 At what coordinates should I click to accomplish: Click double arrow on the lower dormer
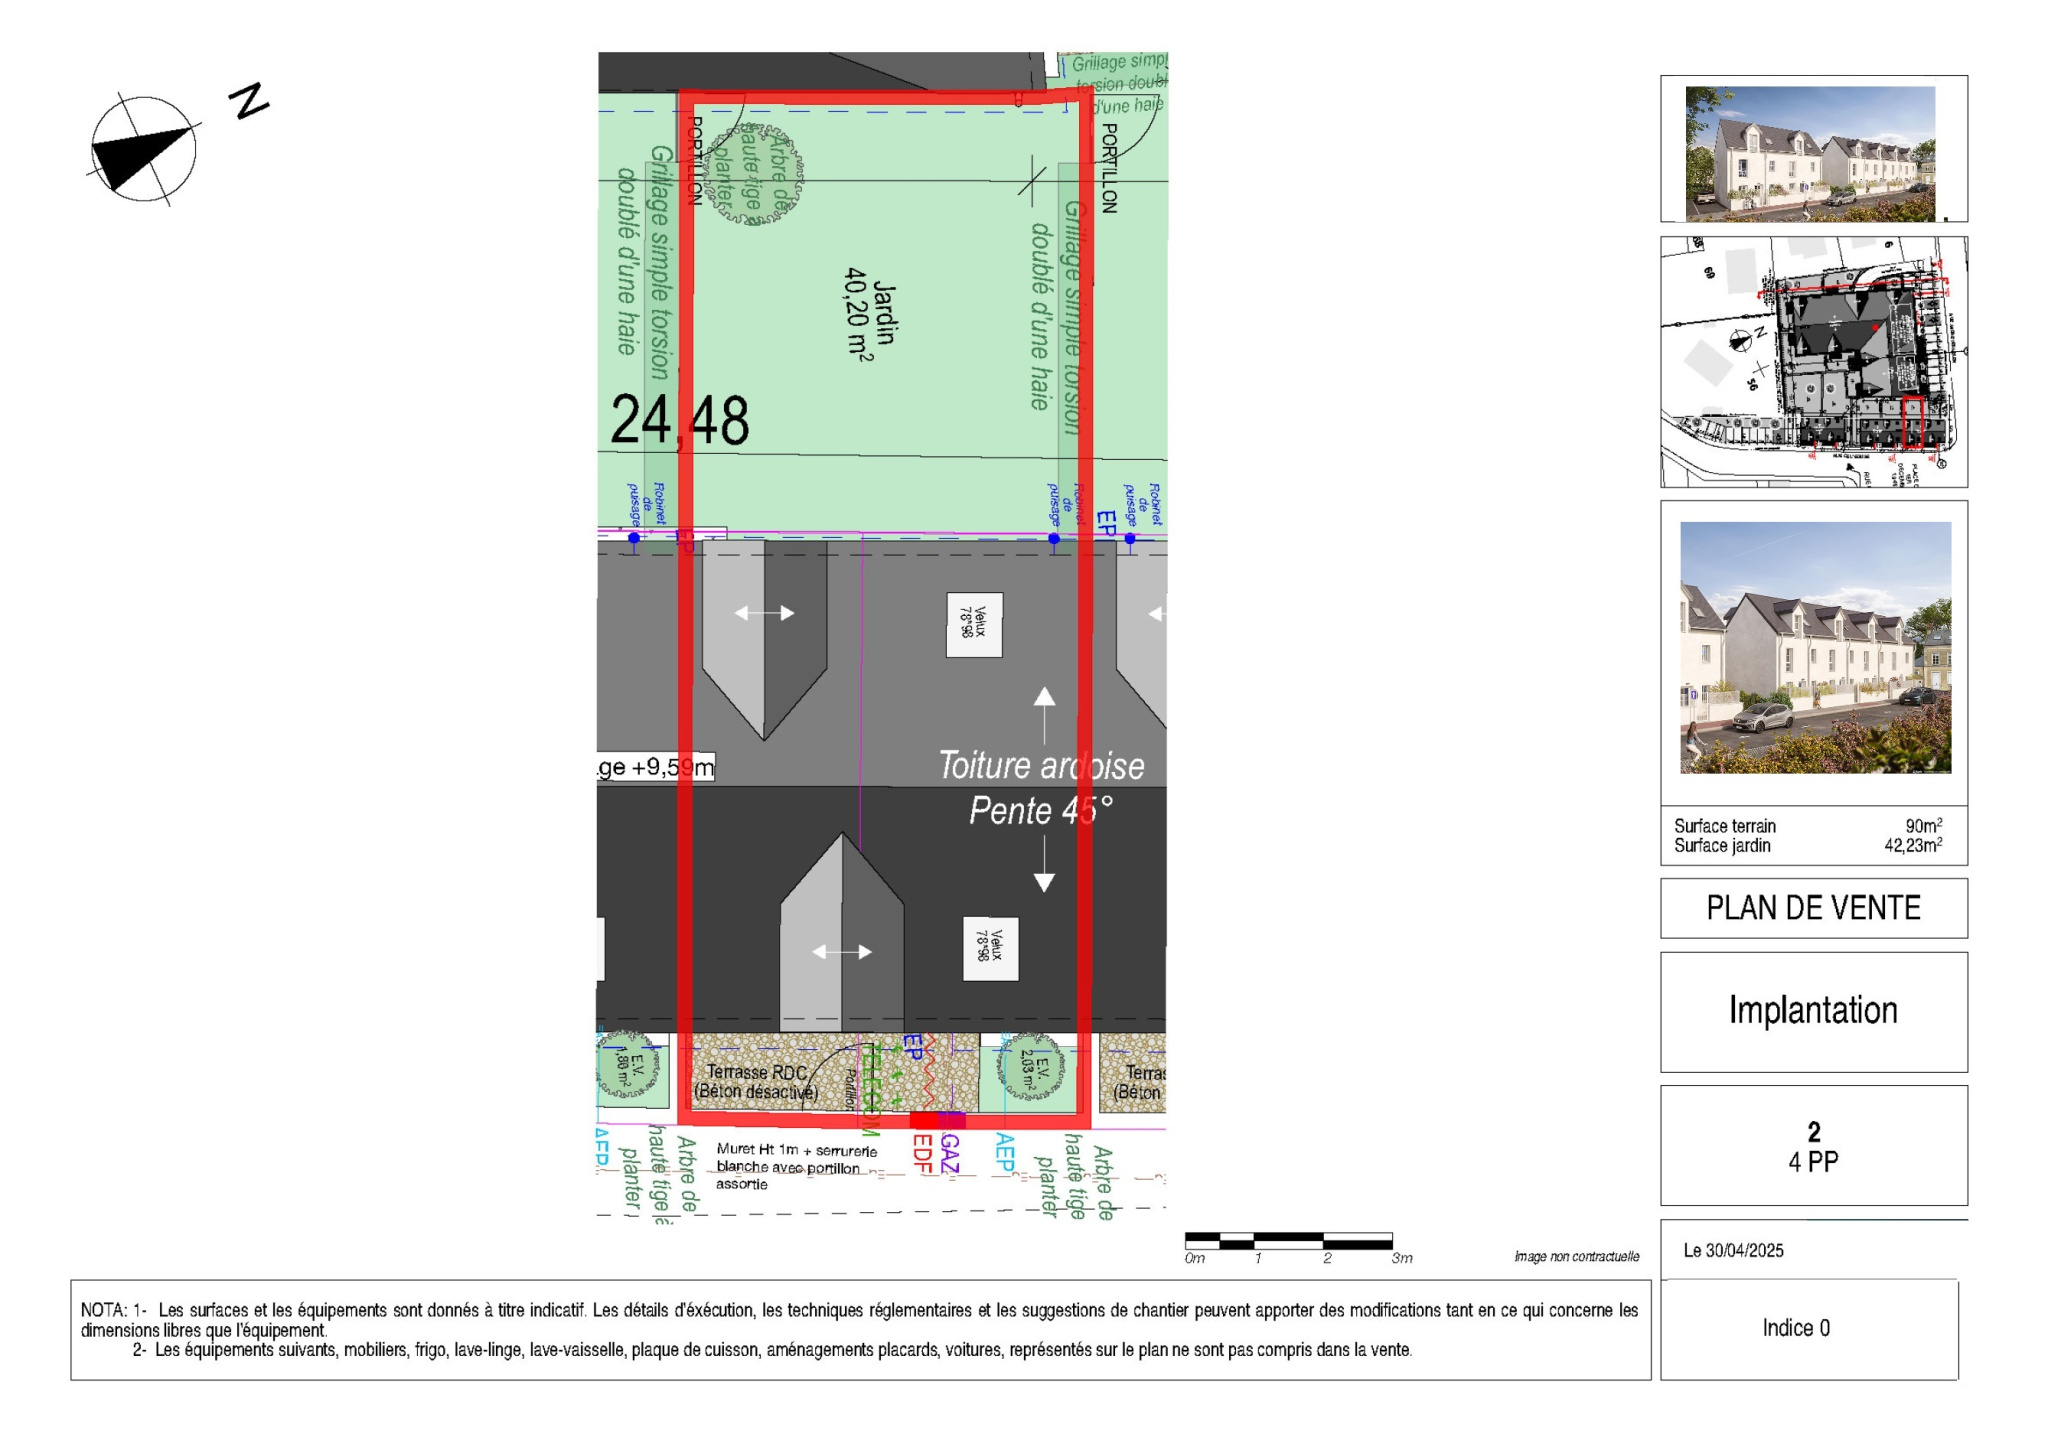842,952
